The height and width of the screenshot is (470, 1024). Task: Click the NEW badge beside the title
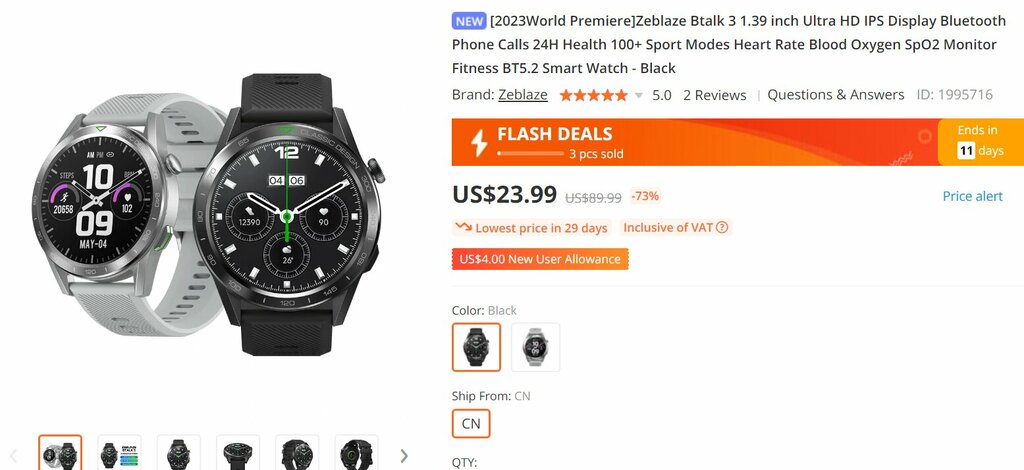469,21
